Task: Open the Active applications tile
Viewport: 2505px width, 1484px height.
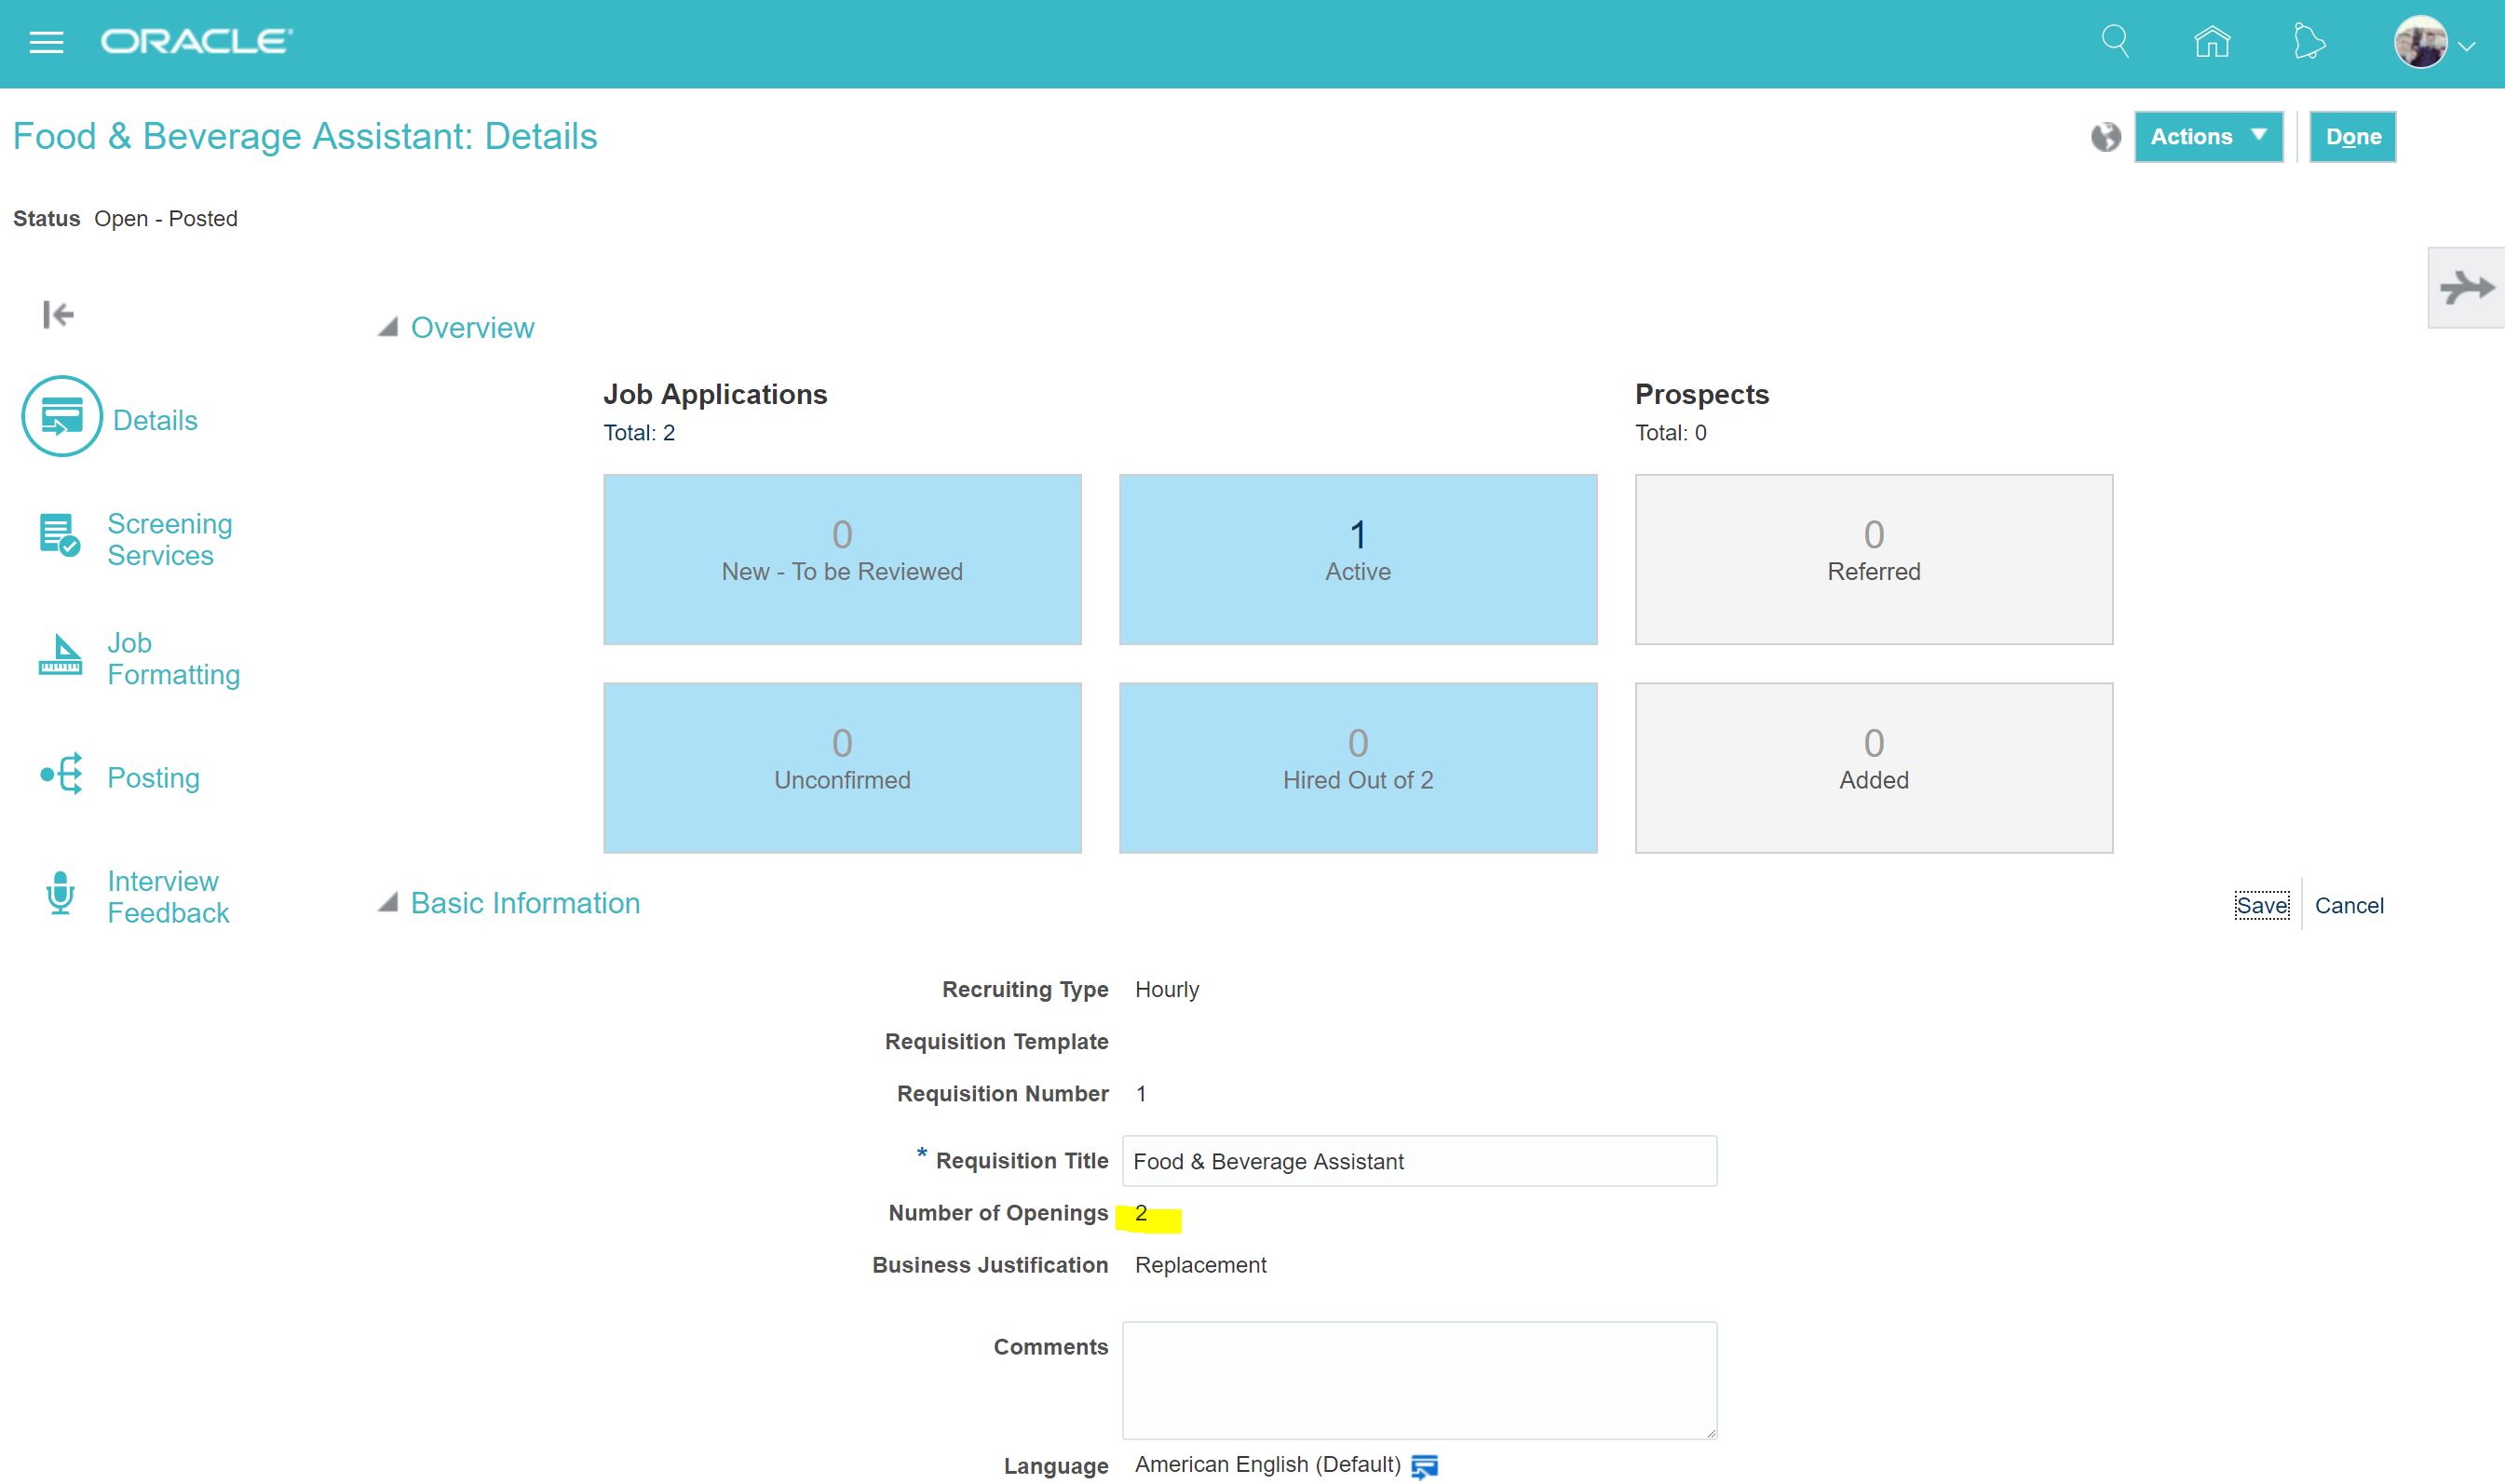Action: tap(1358, 559)
